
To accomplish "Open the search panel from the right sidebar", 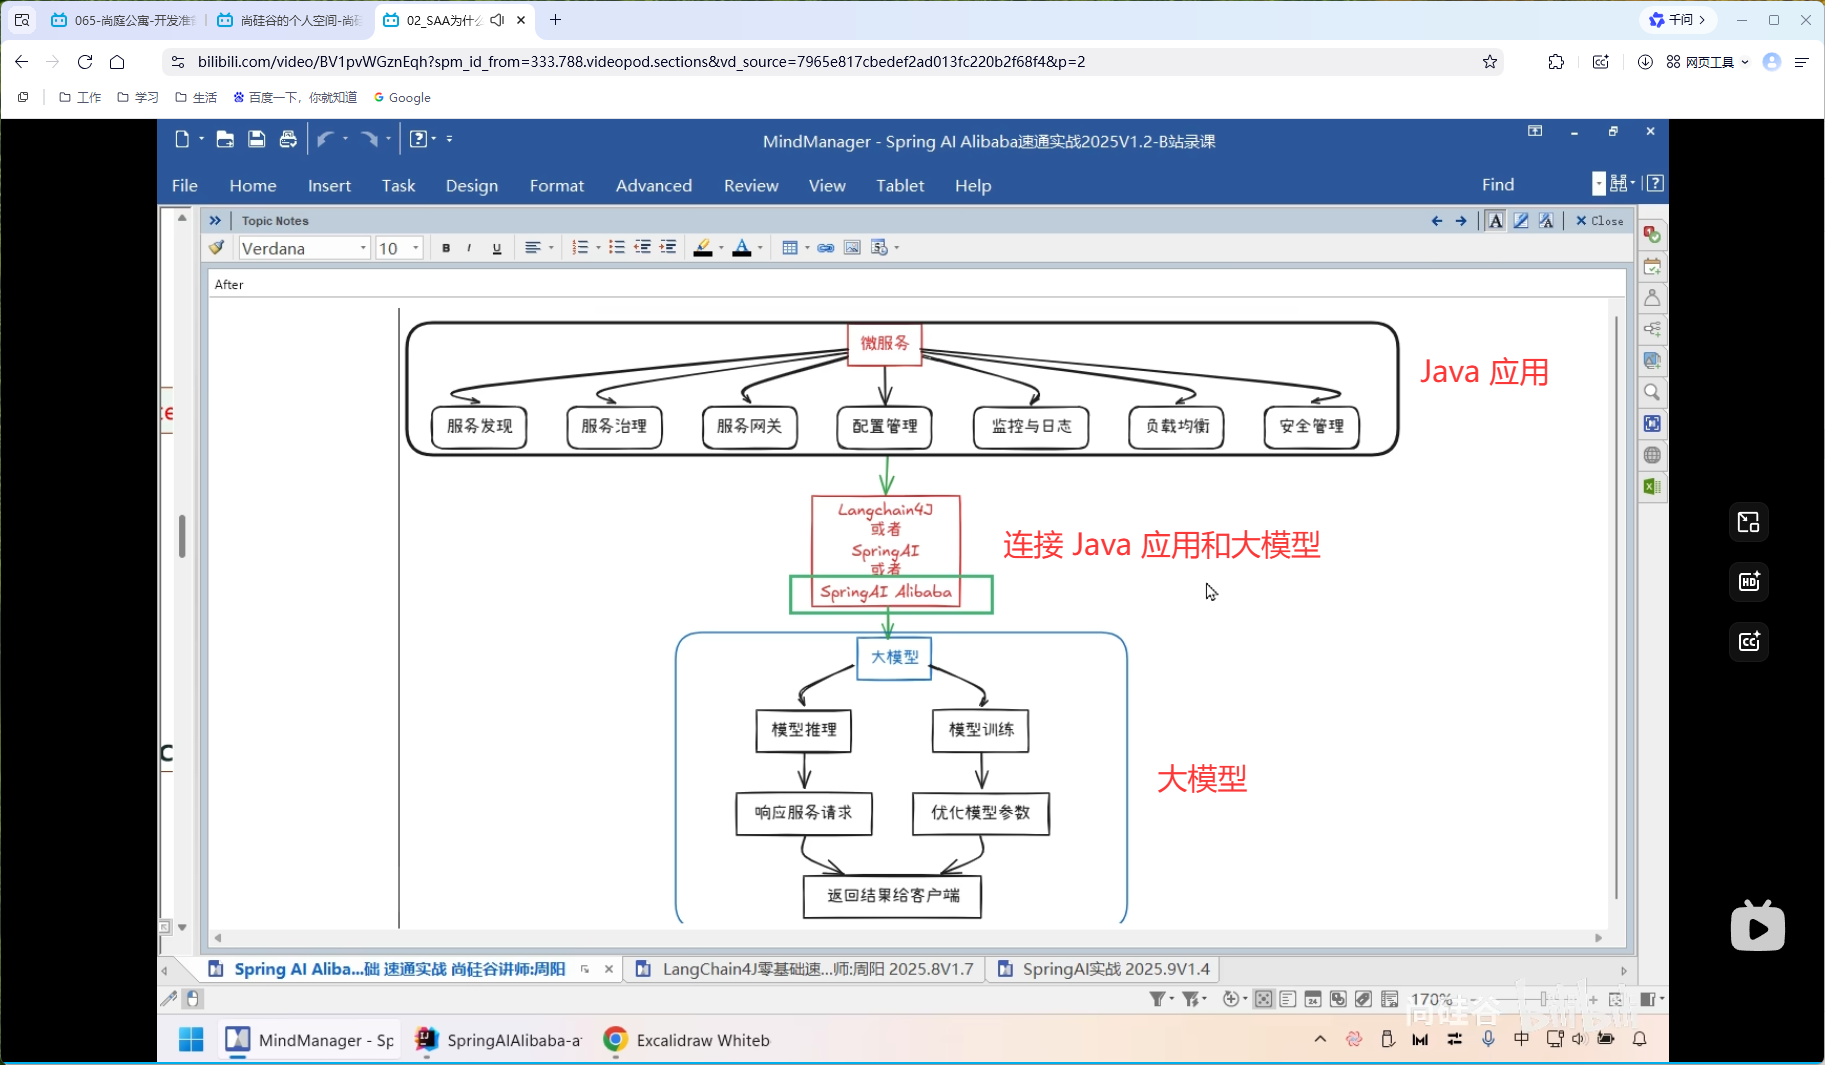I will tap(1652, 393).
